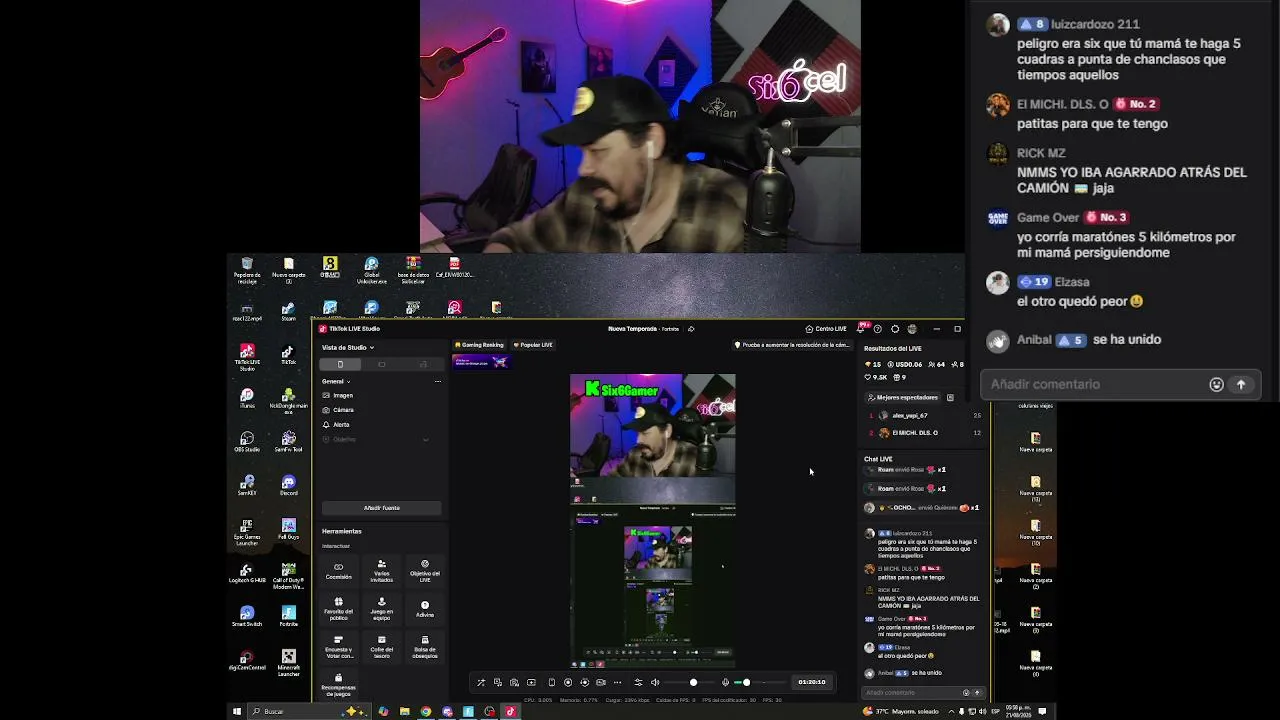Open the Varios invitados tool
This screenshot has width=1280, height=720.
[x=381, y=570]
